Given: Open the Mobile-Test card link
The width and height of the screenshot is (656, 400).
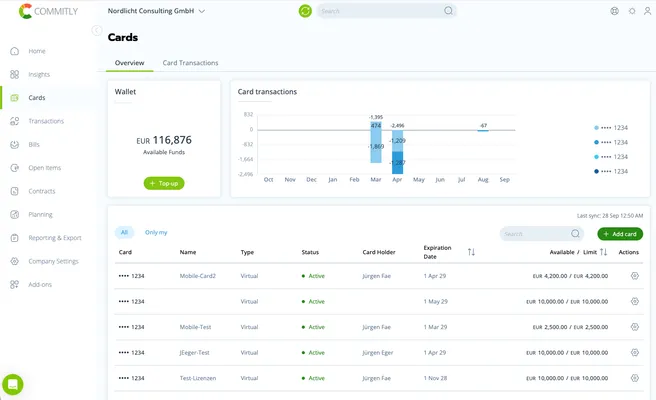Looking at the screenshot, I should coord(195,327).
